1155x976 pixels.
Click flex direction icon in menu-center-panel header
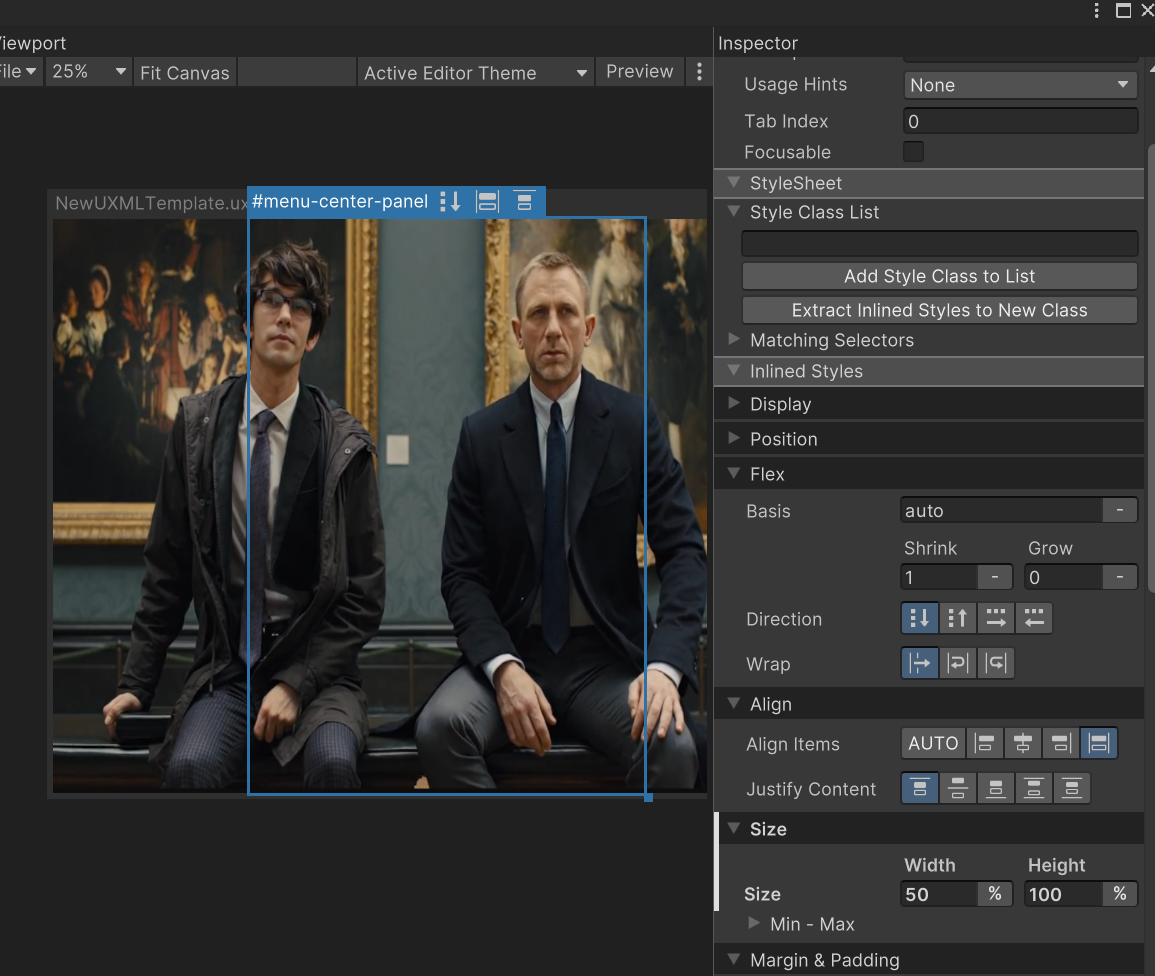[x=450, y=201]
